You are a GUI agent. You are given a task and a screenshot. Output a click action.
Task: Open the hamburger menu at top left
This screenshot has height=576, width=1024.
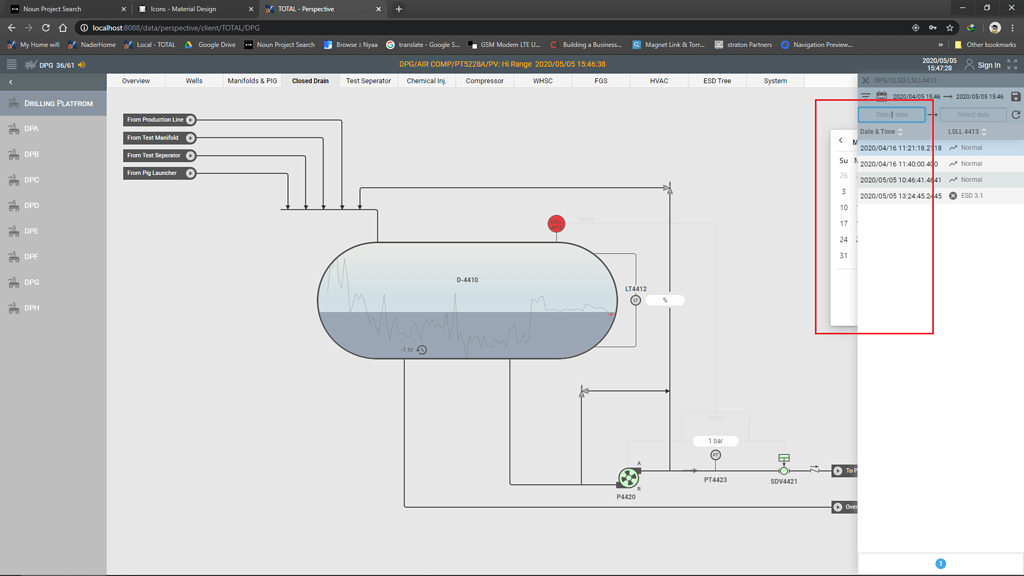pyautogui.click(x=11, y=65)
